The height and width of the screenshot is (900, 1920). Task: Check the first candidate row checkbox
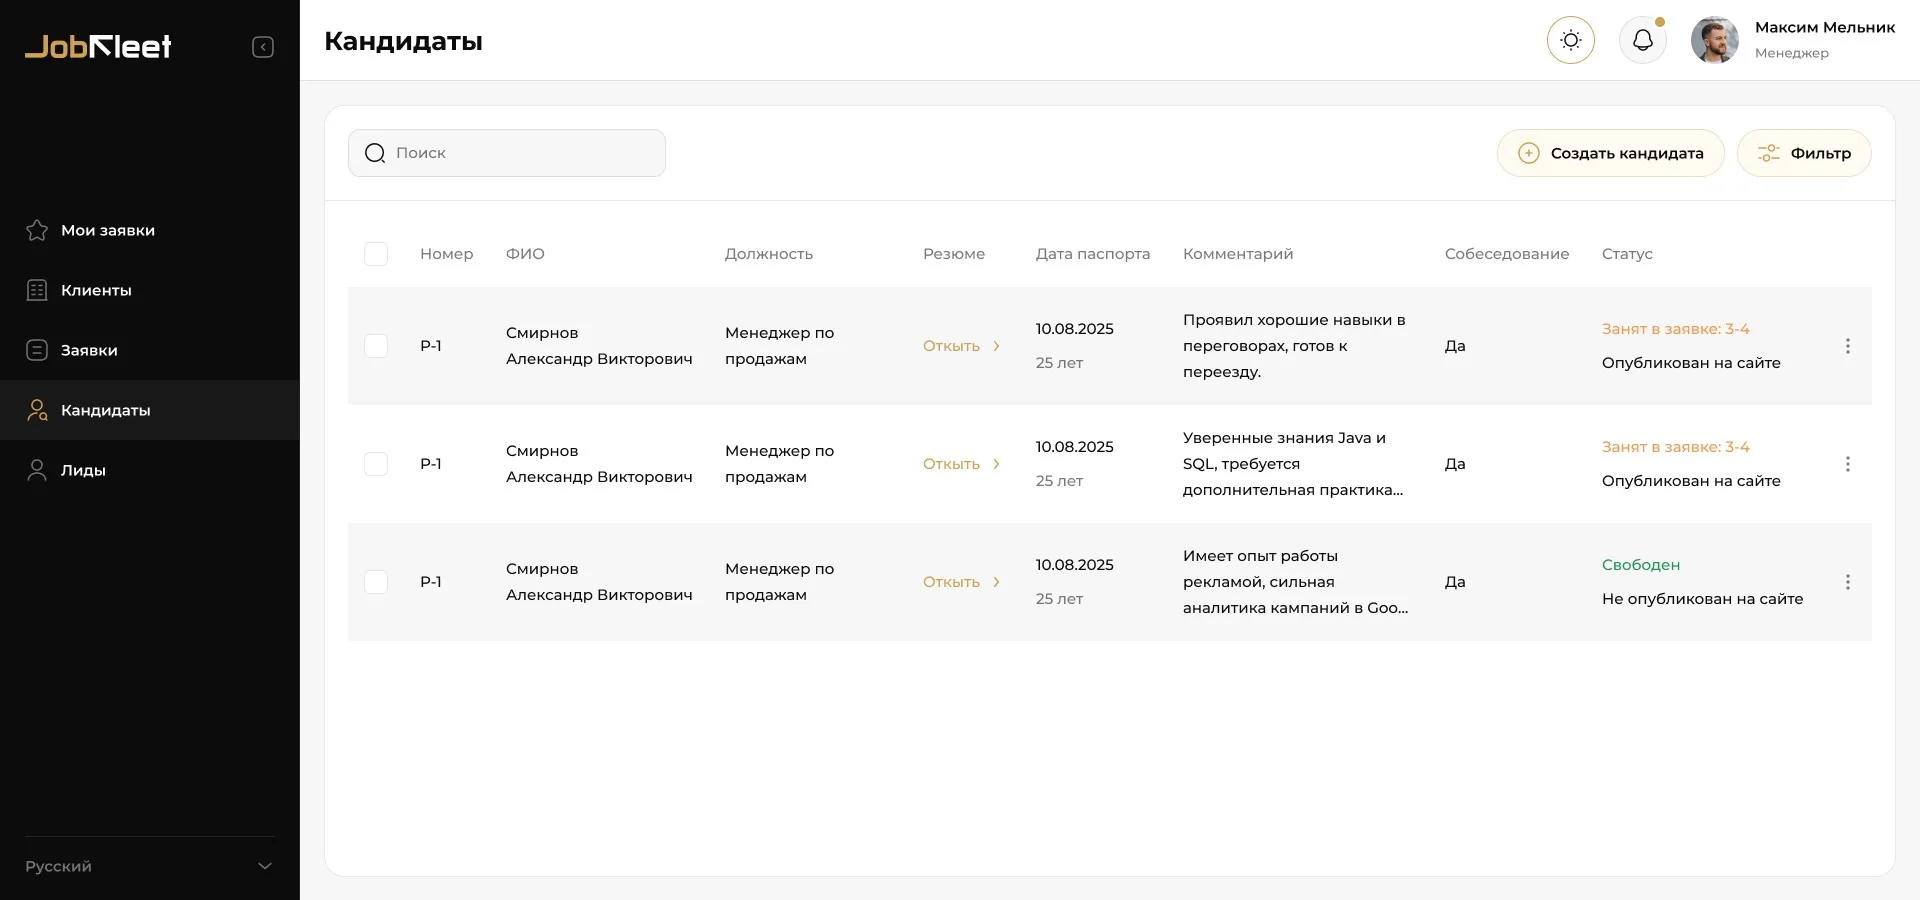376,346
